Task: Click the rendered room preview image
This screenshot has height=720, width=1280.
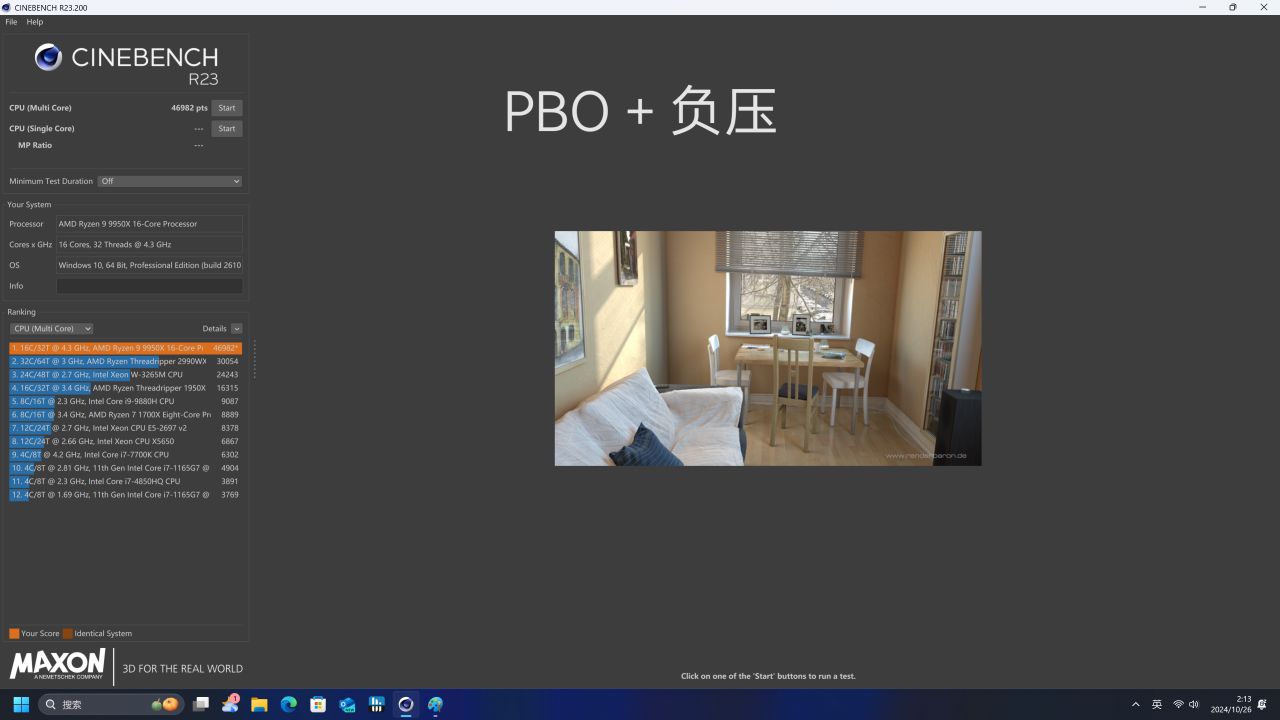Action: tap(767, 348)
